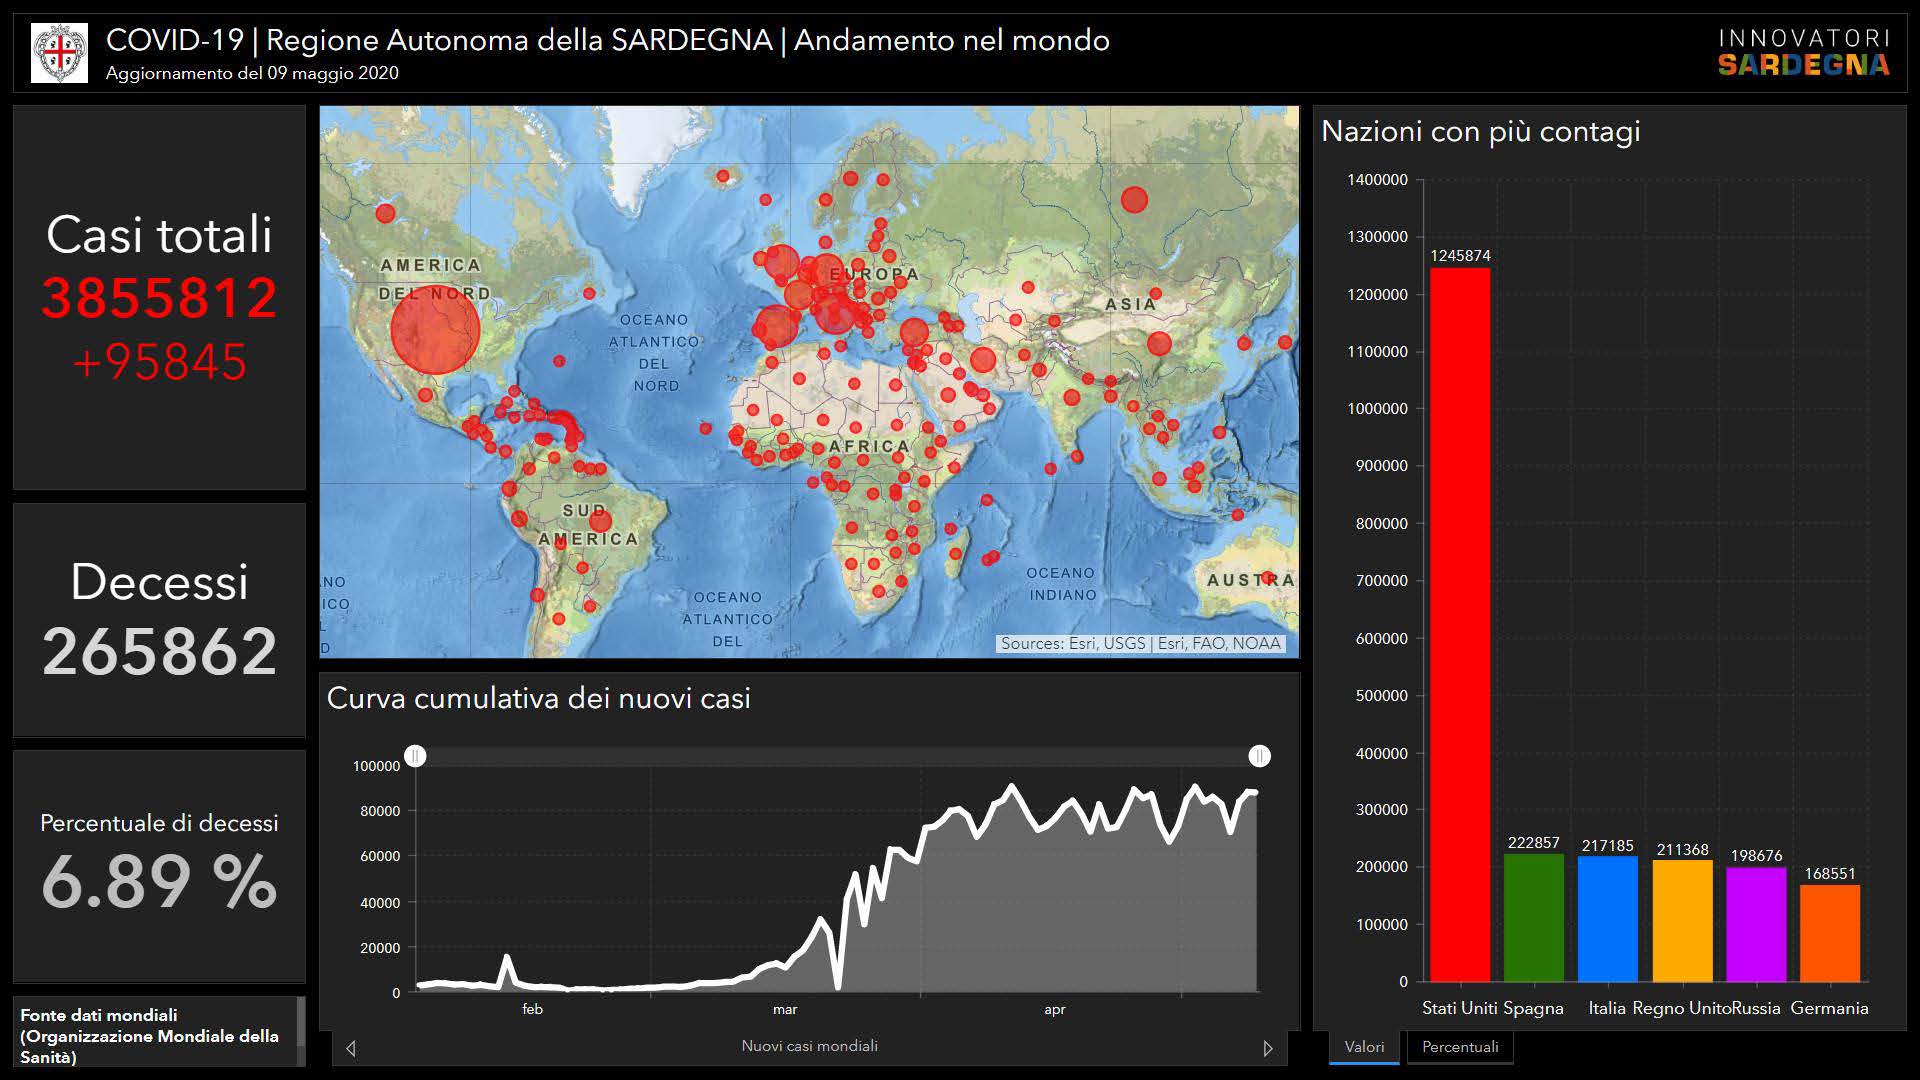
Task: Click the red bubble over Brazil
Action: 600,521
